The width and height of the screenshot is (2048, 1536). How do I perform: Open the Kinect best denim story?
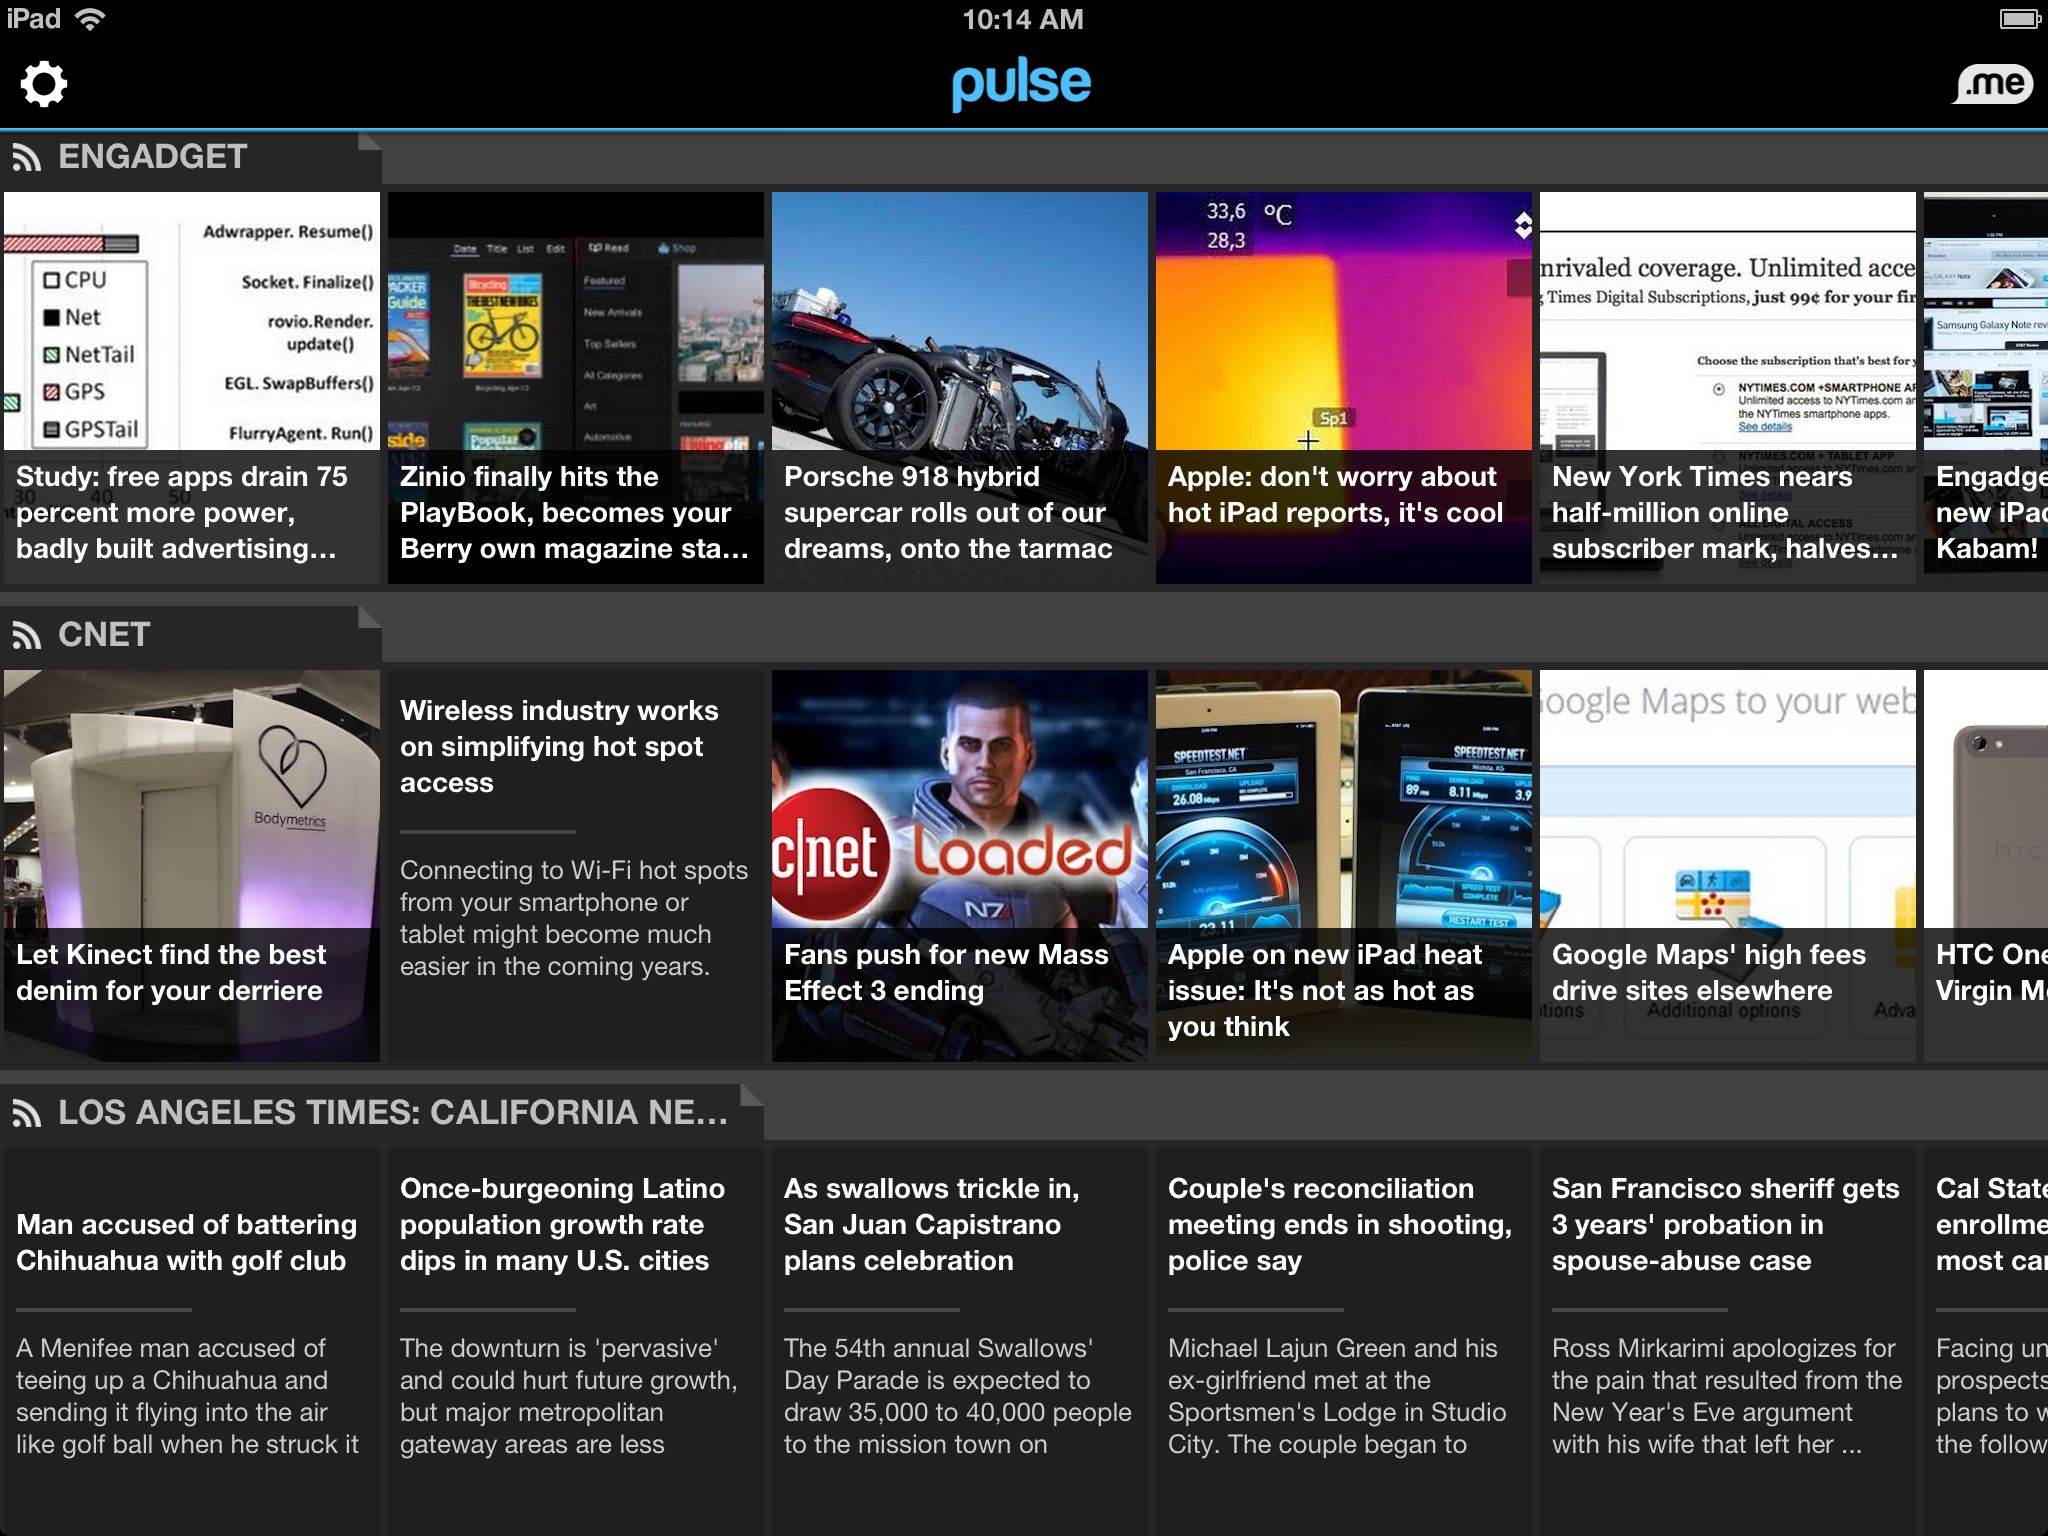point(192,866)
